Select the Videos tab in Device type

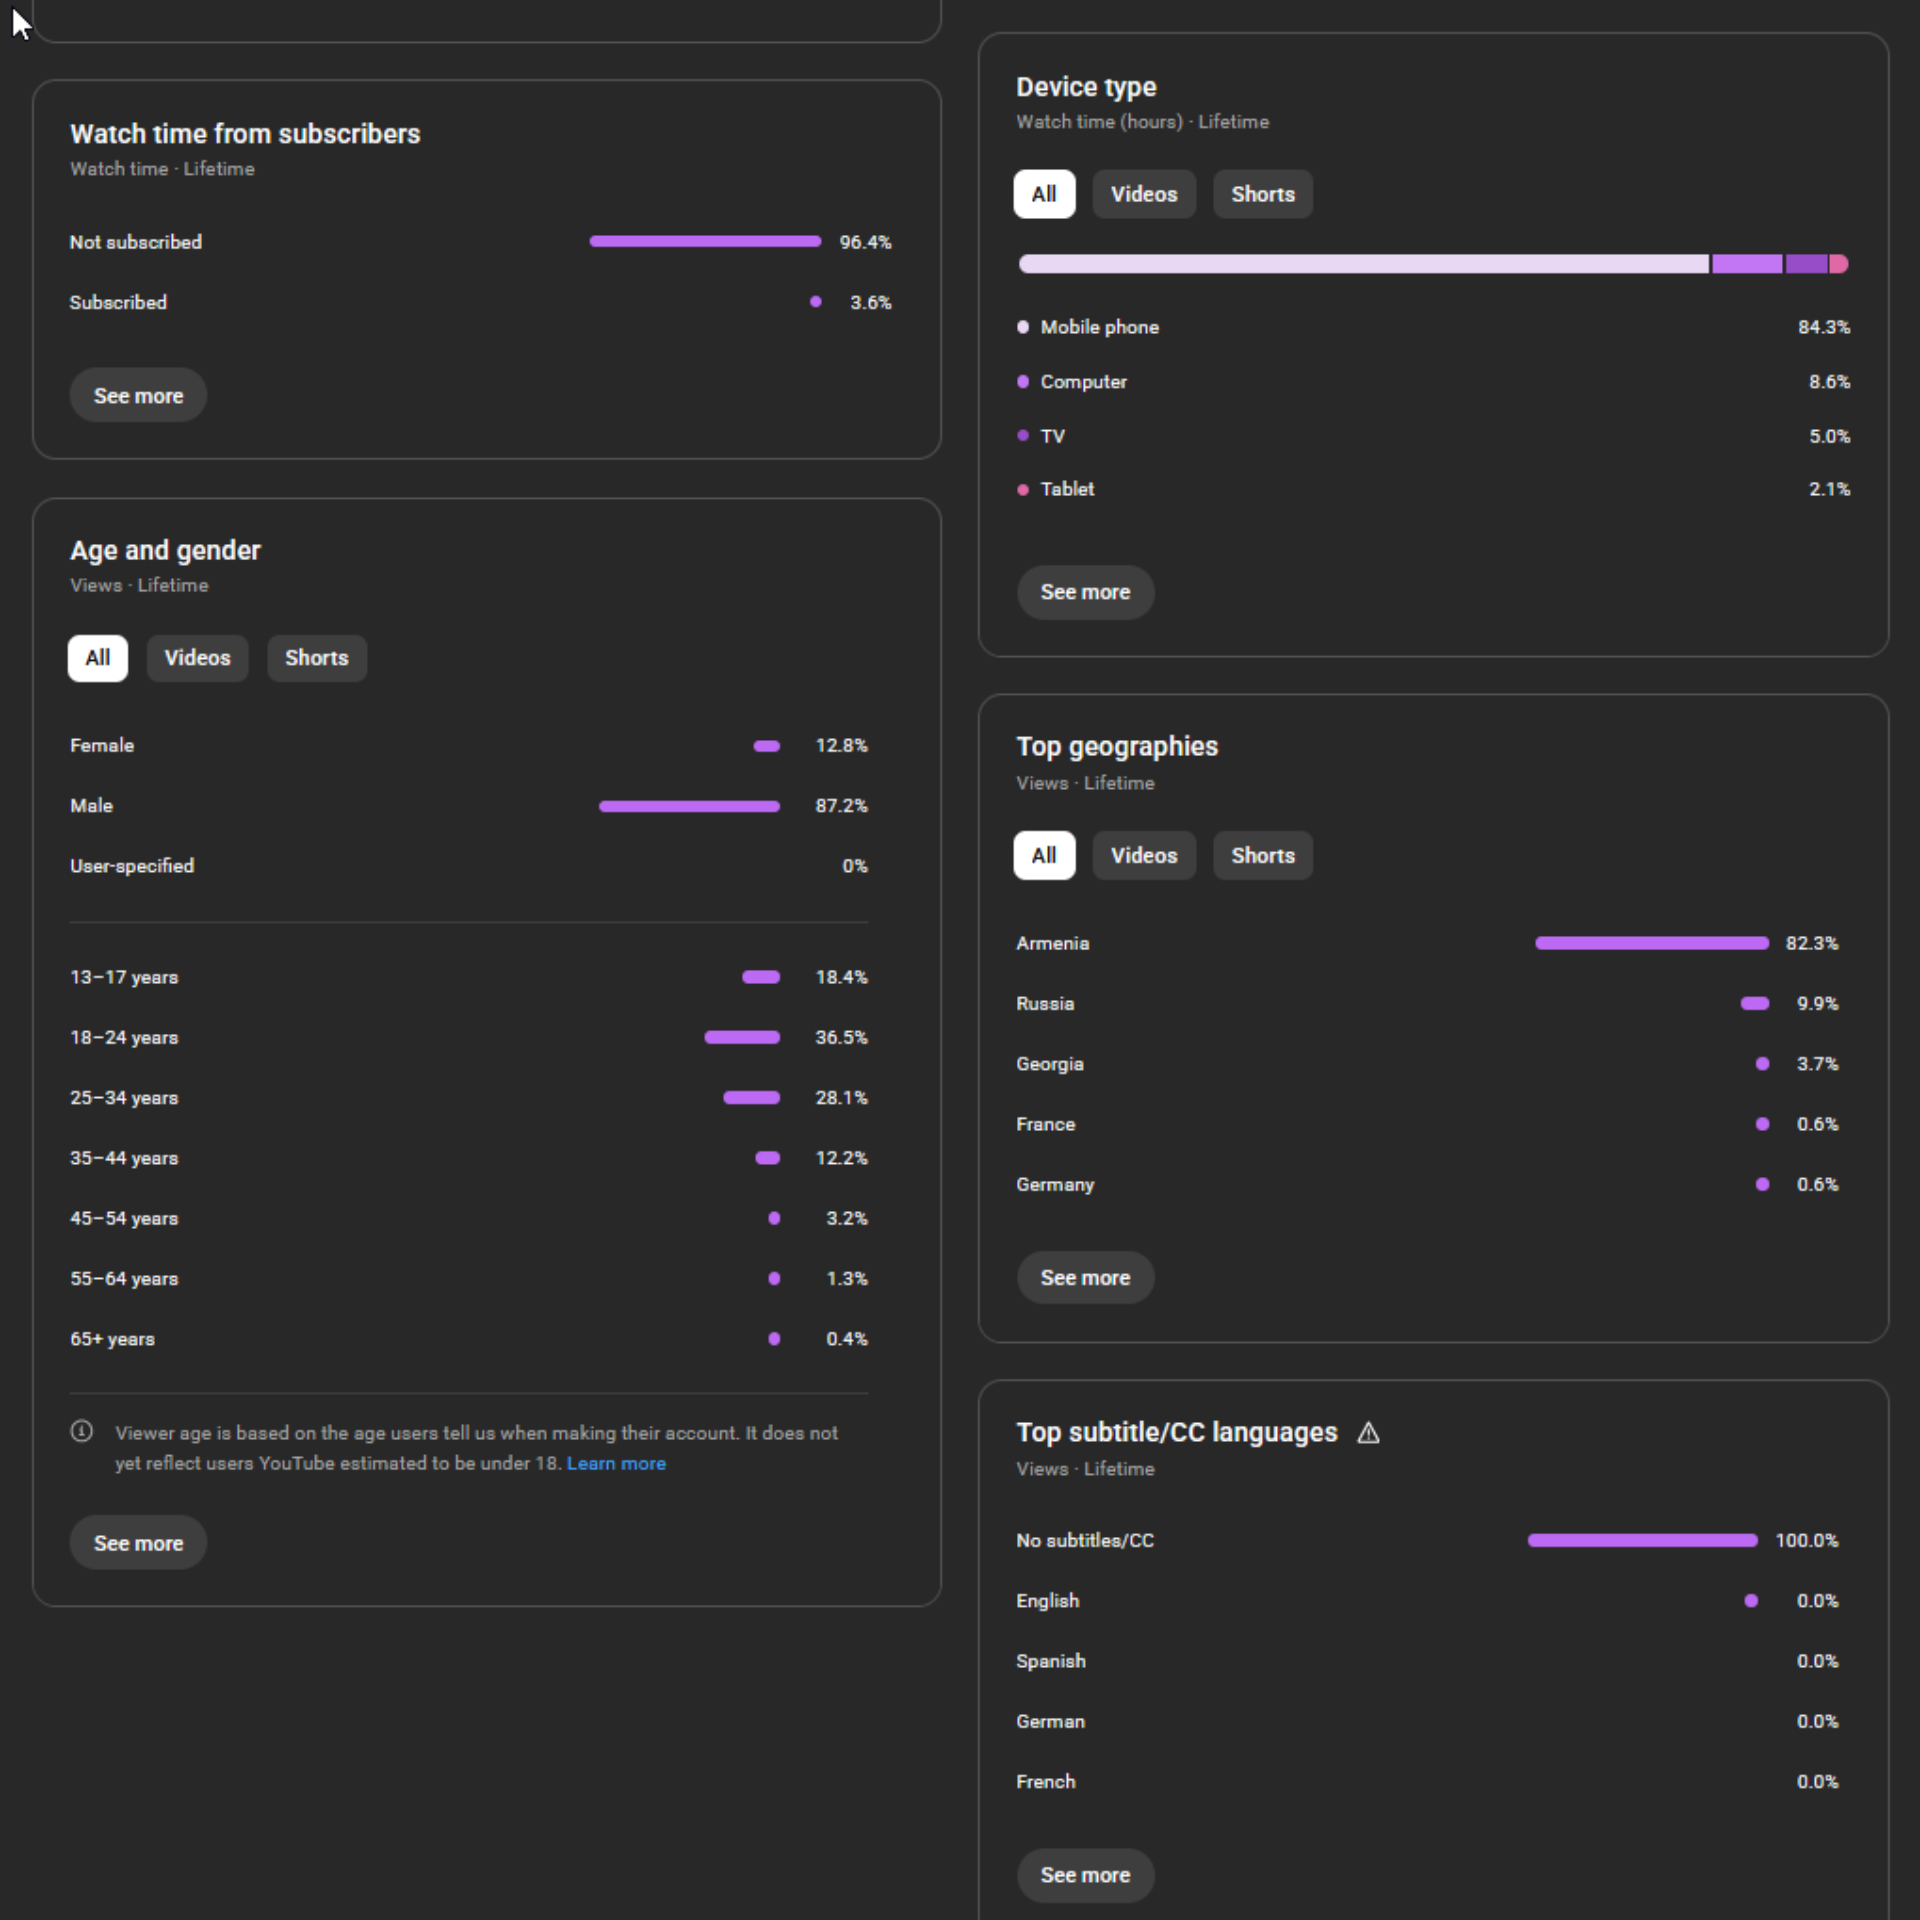click(1143, 194)
